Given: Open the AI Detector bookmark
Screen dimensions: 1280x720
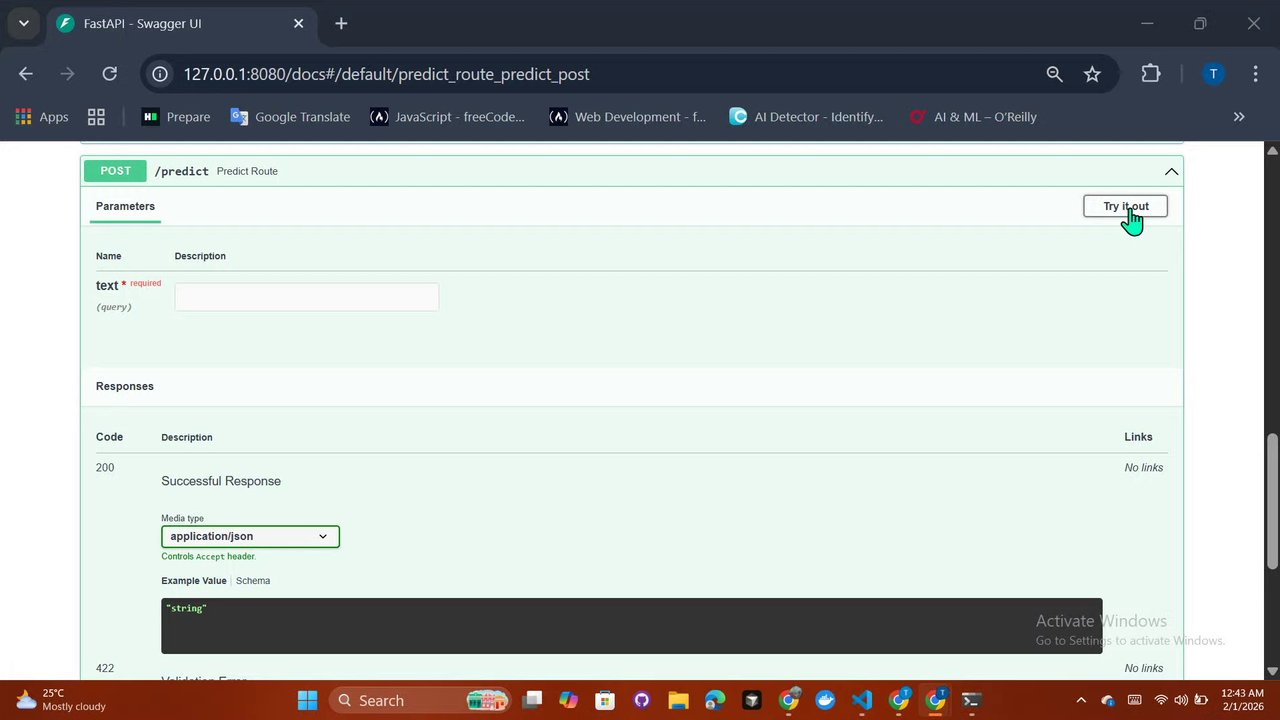Looking at the screenshot, I should tap(806, 117).
